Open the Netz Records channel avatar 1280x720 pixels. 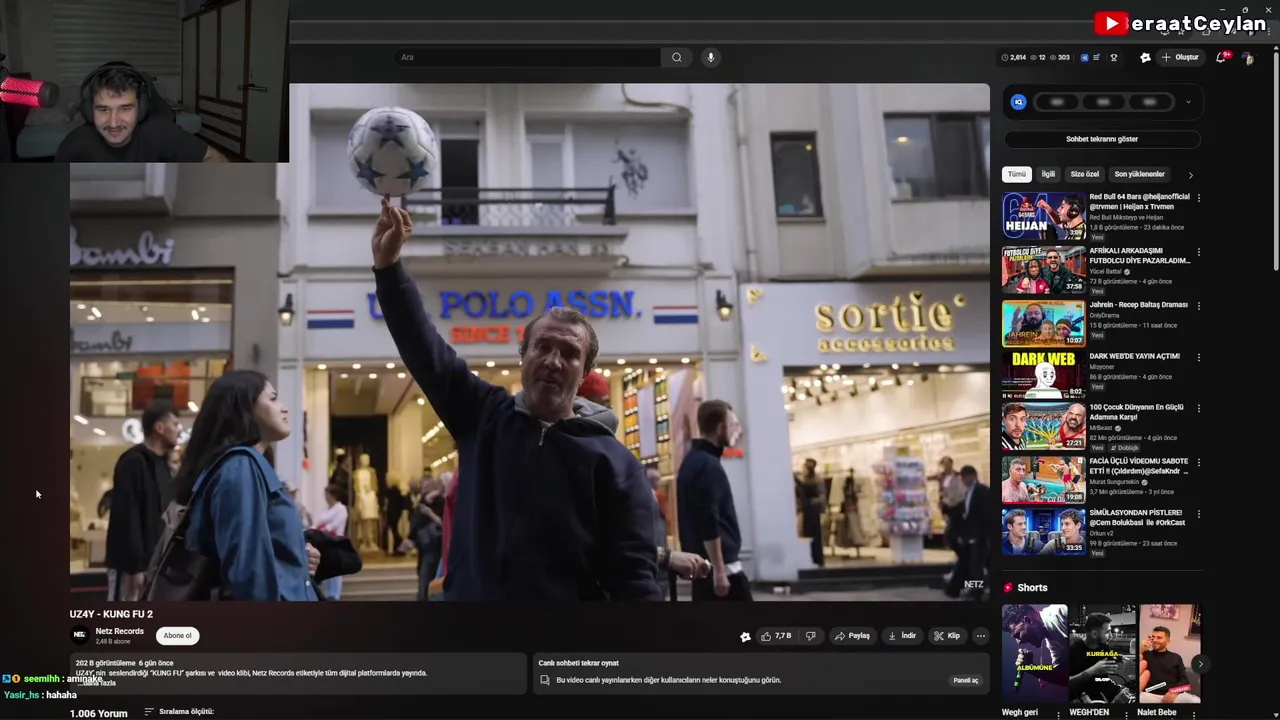click(x=80, y=635)
